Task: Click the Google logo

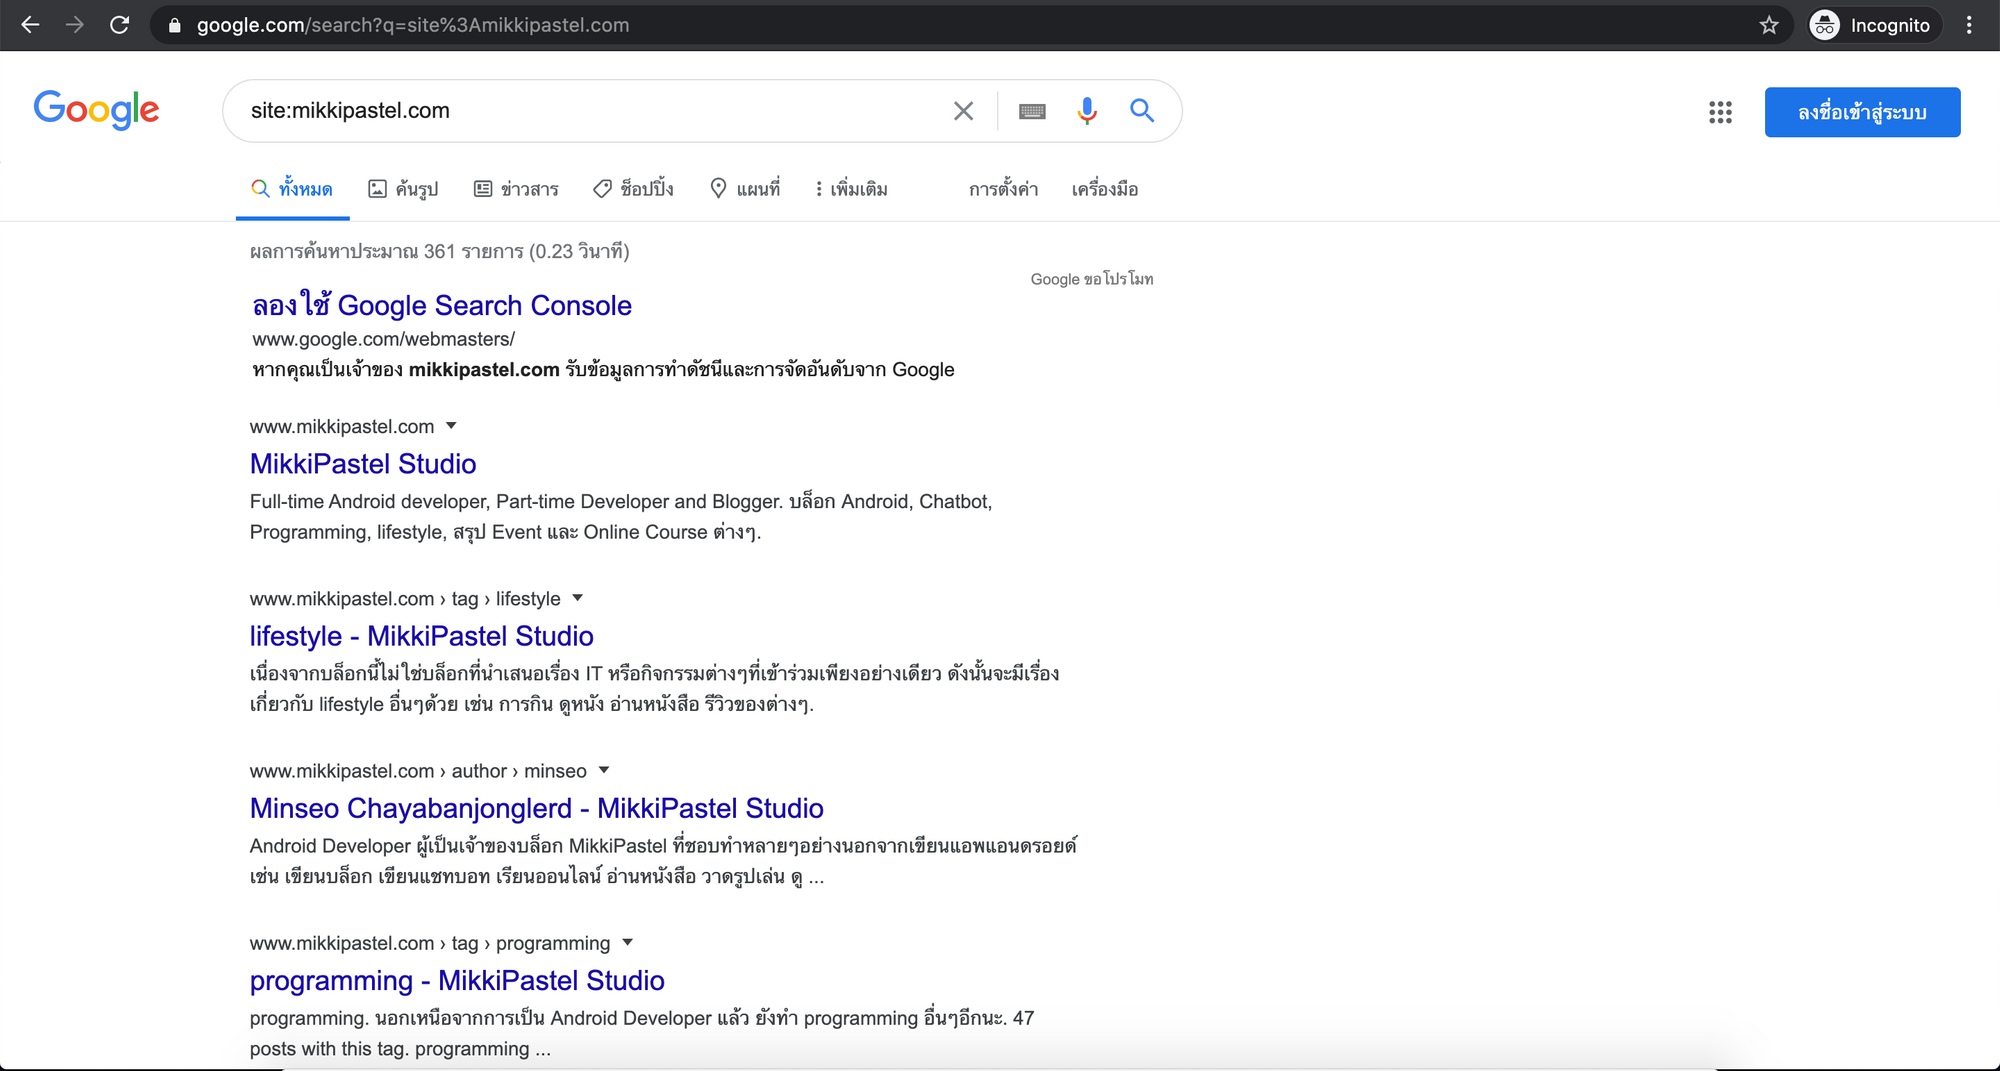Action: tap(96, 109)
